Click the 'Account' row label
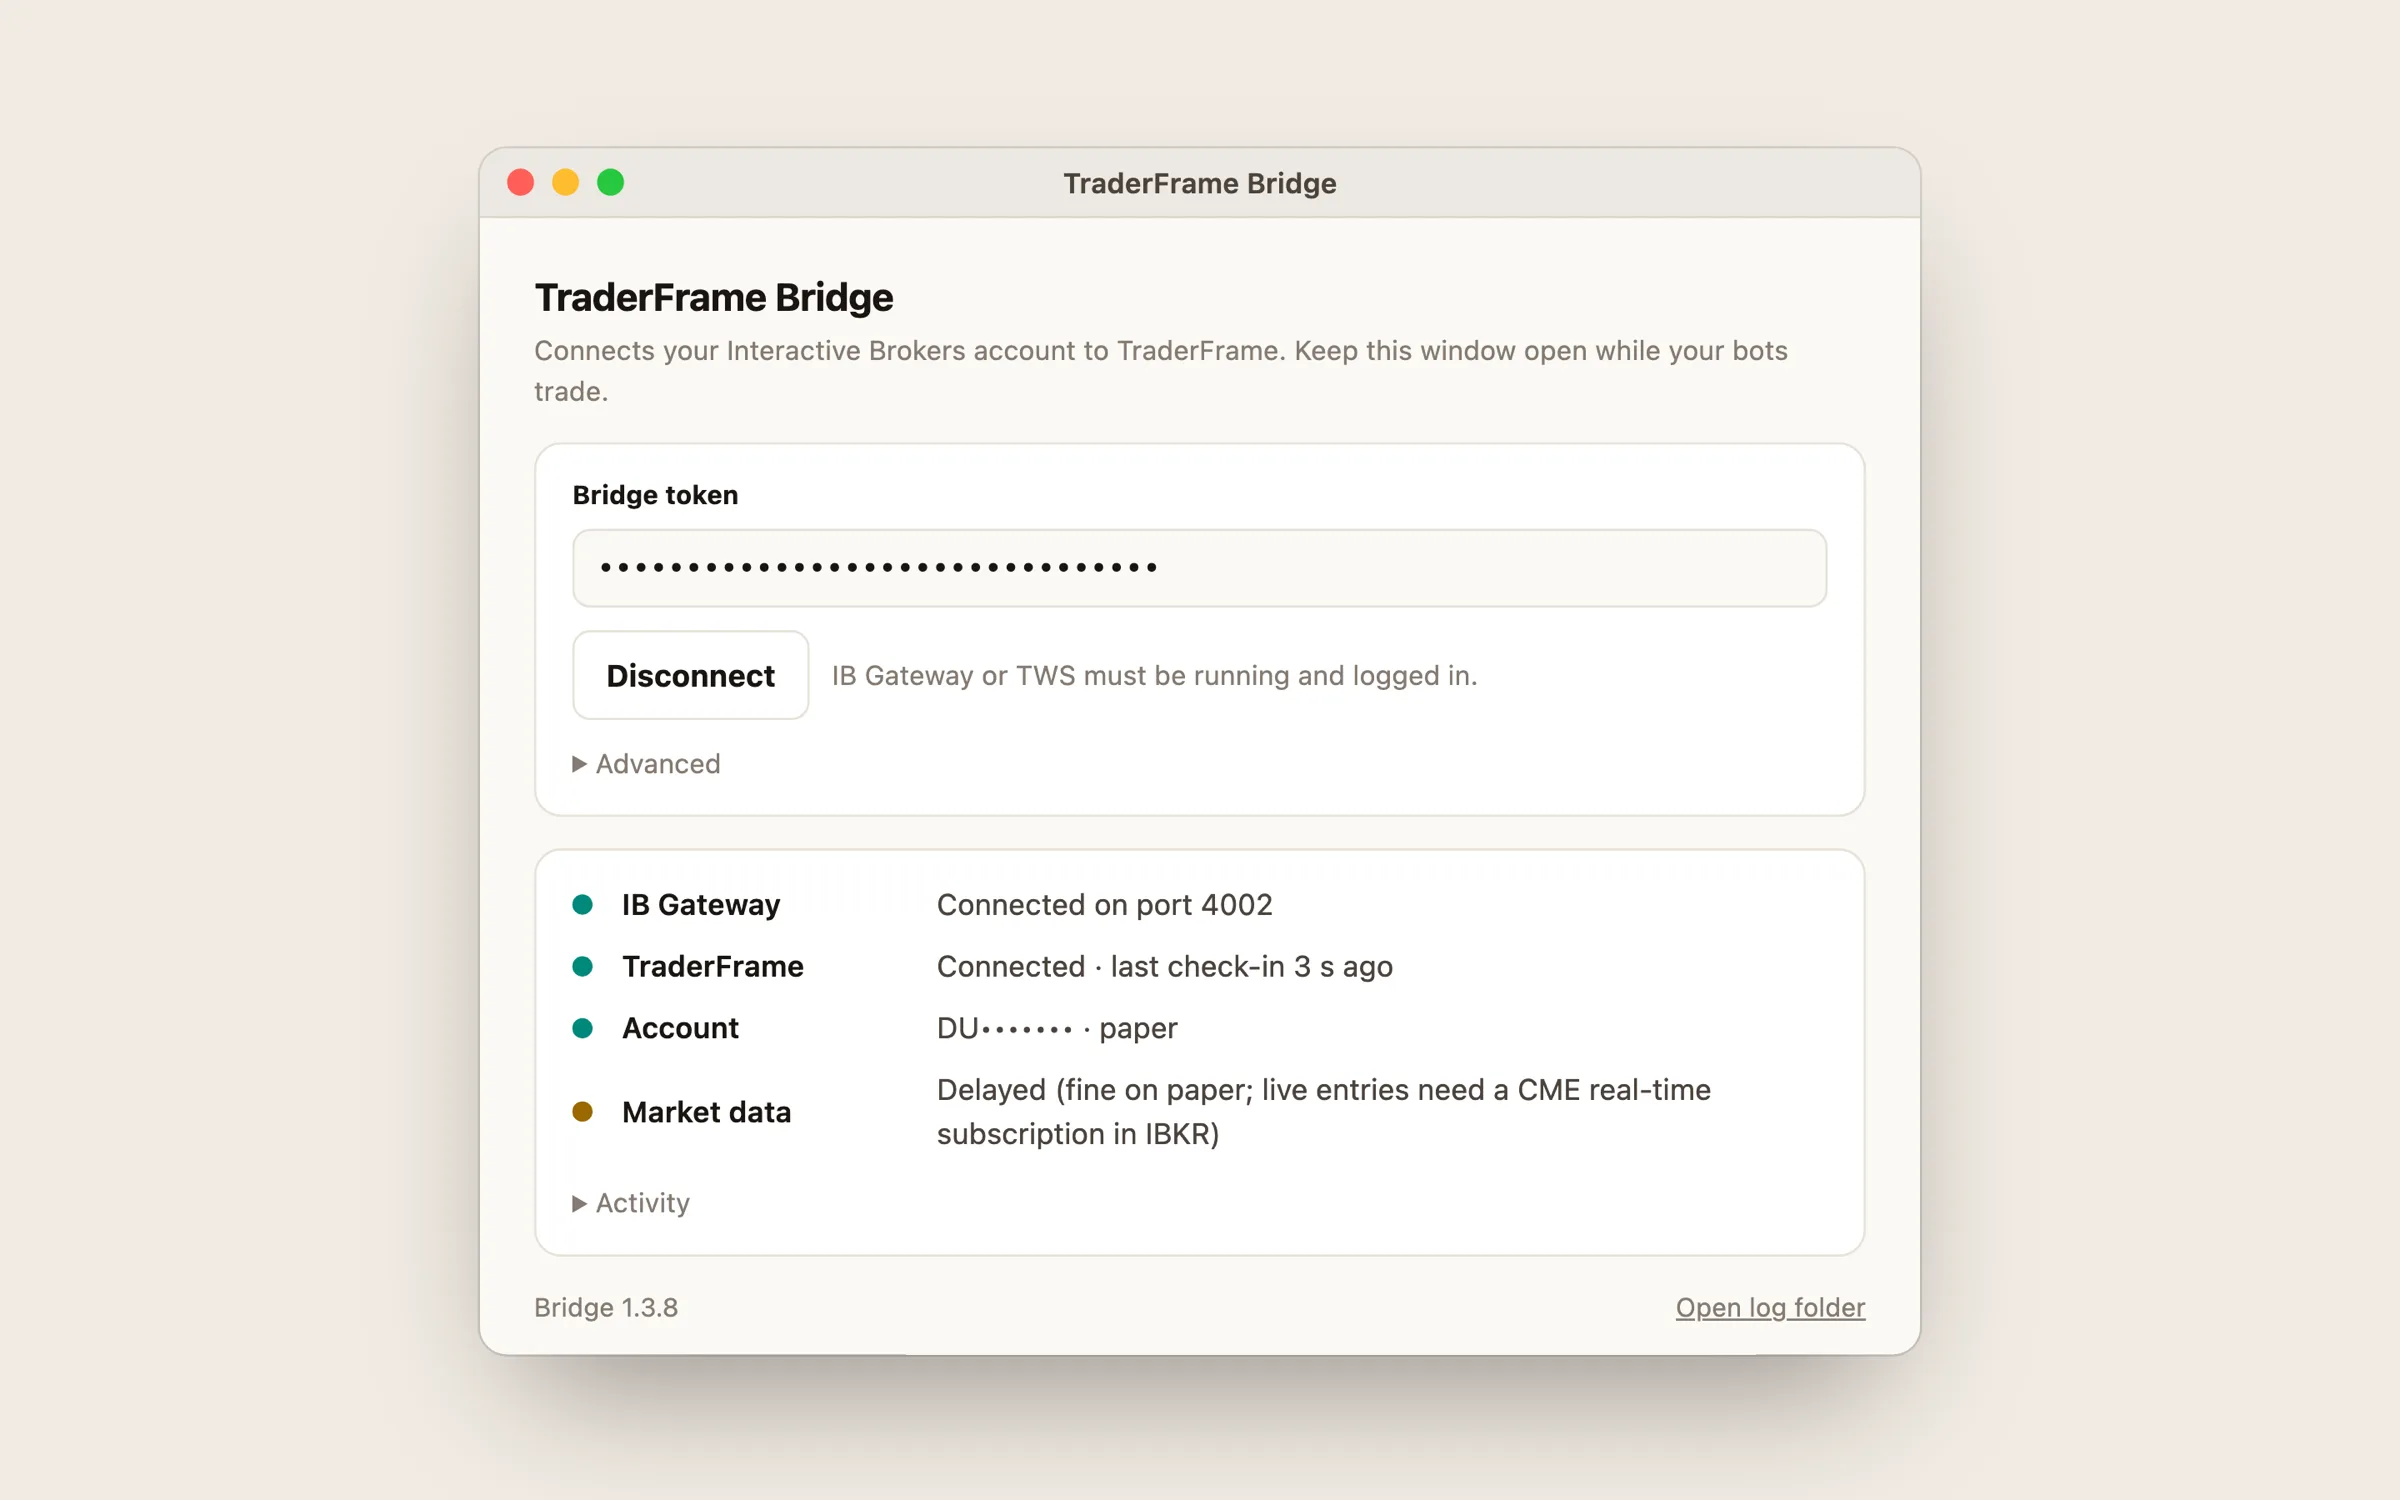The image size is (2400, 1500). click(x=680, y=1028)
